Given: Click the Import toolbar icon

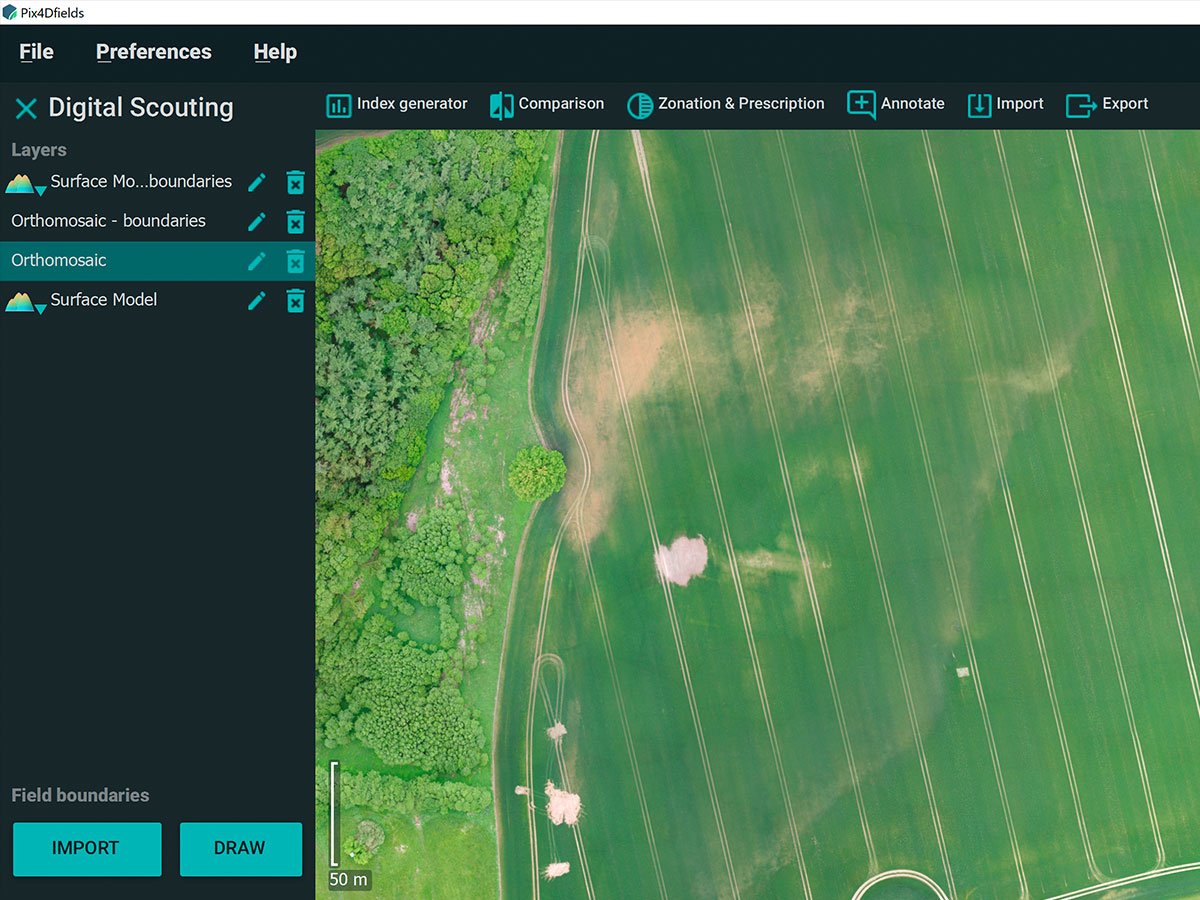Looking at the screenshot, I should point(979,104).
